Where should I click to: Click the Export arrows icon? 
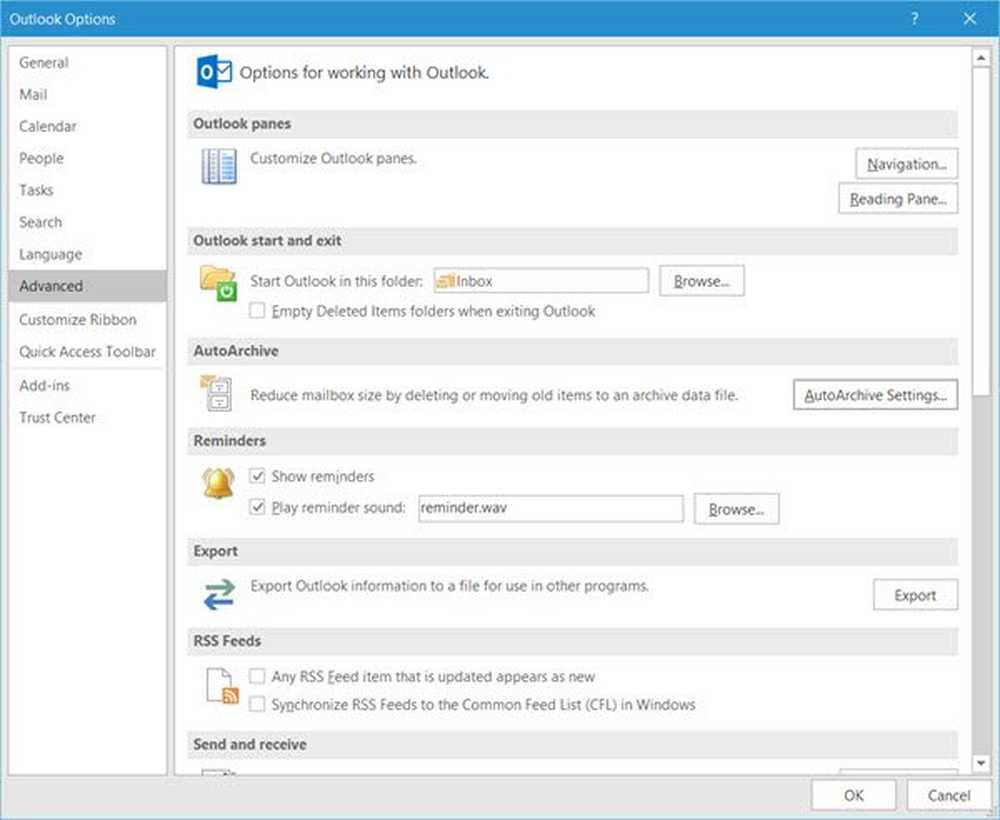coord(219,595)
